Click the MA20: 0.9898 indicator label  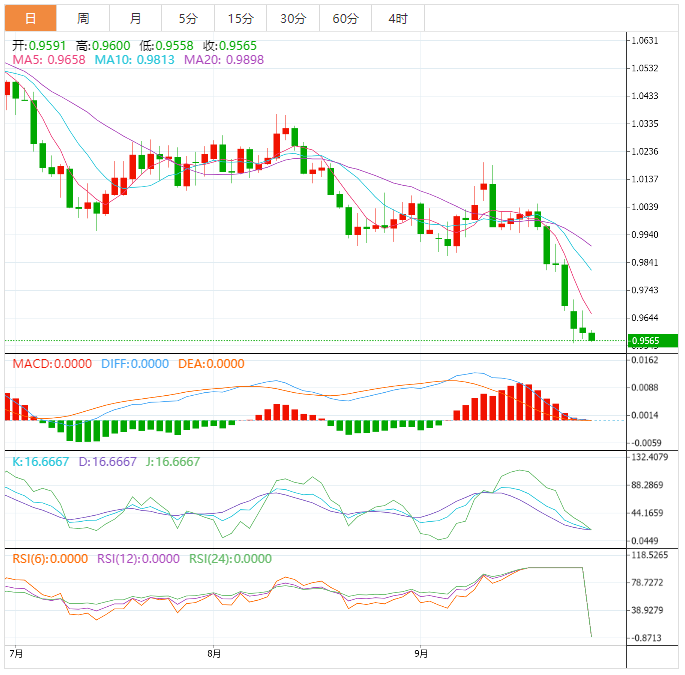224,59
